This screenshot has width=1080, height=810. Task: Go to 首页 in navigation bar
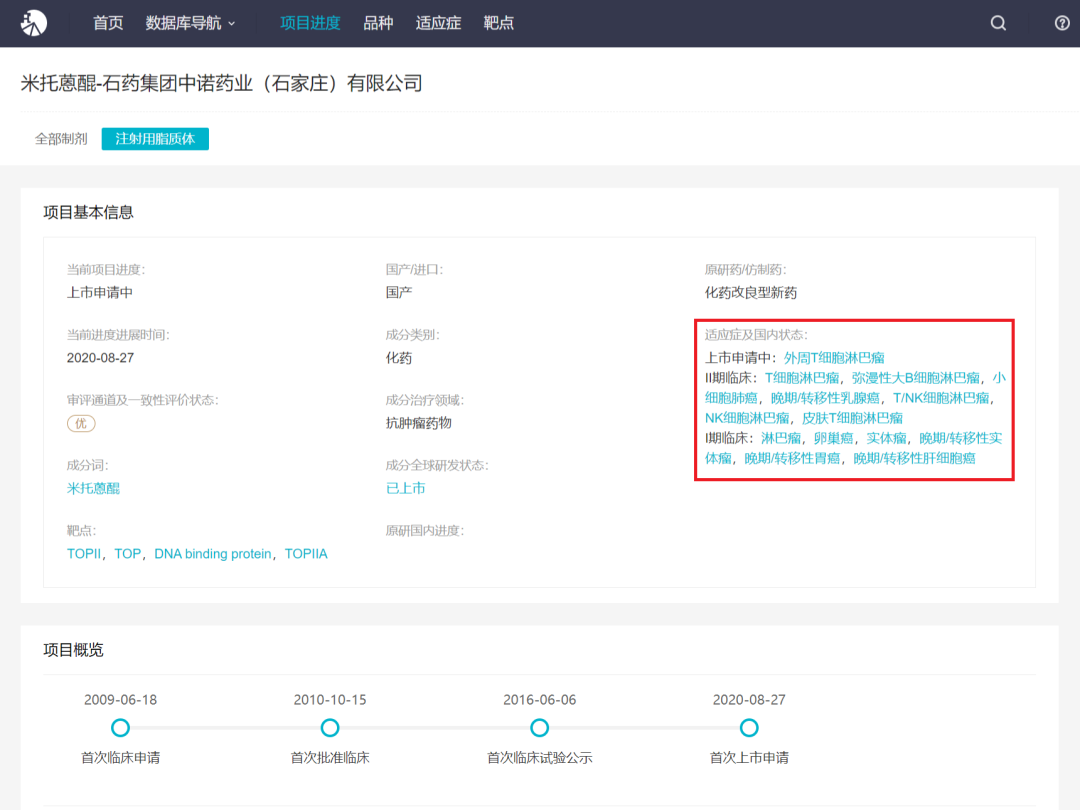click(x=108, y=23)
